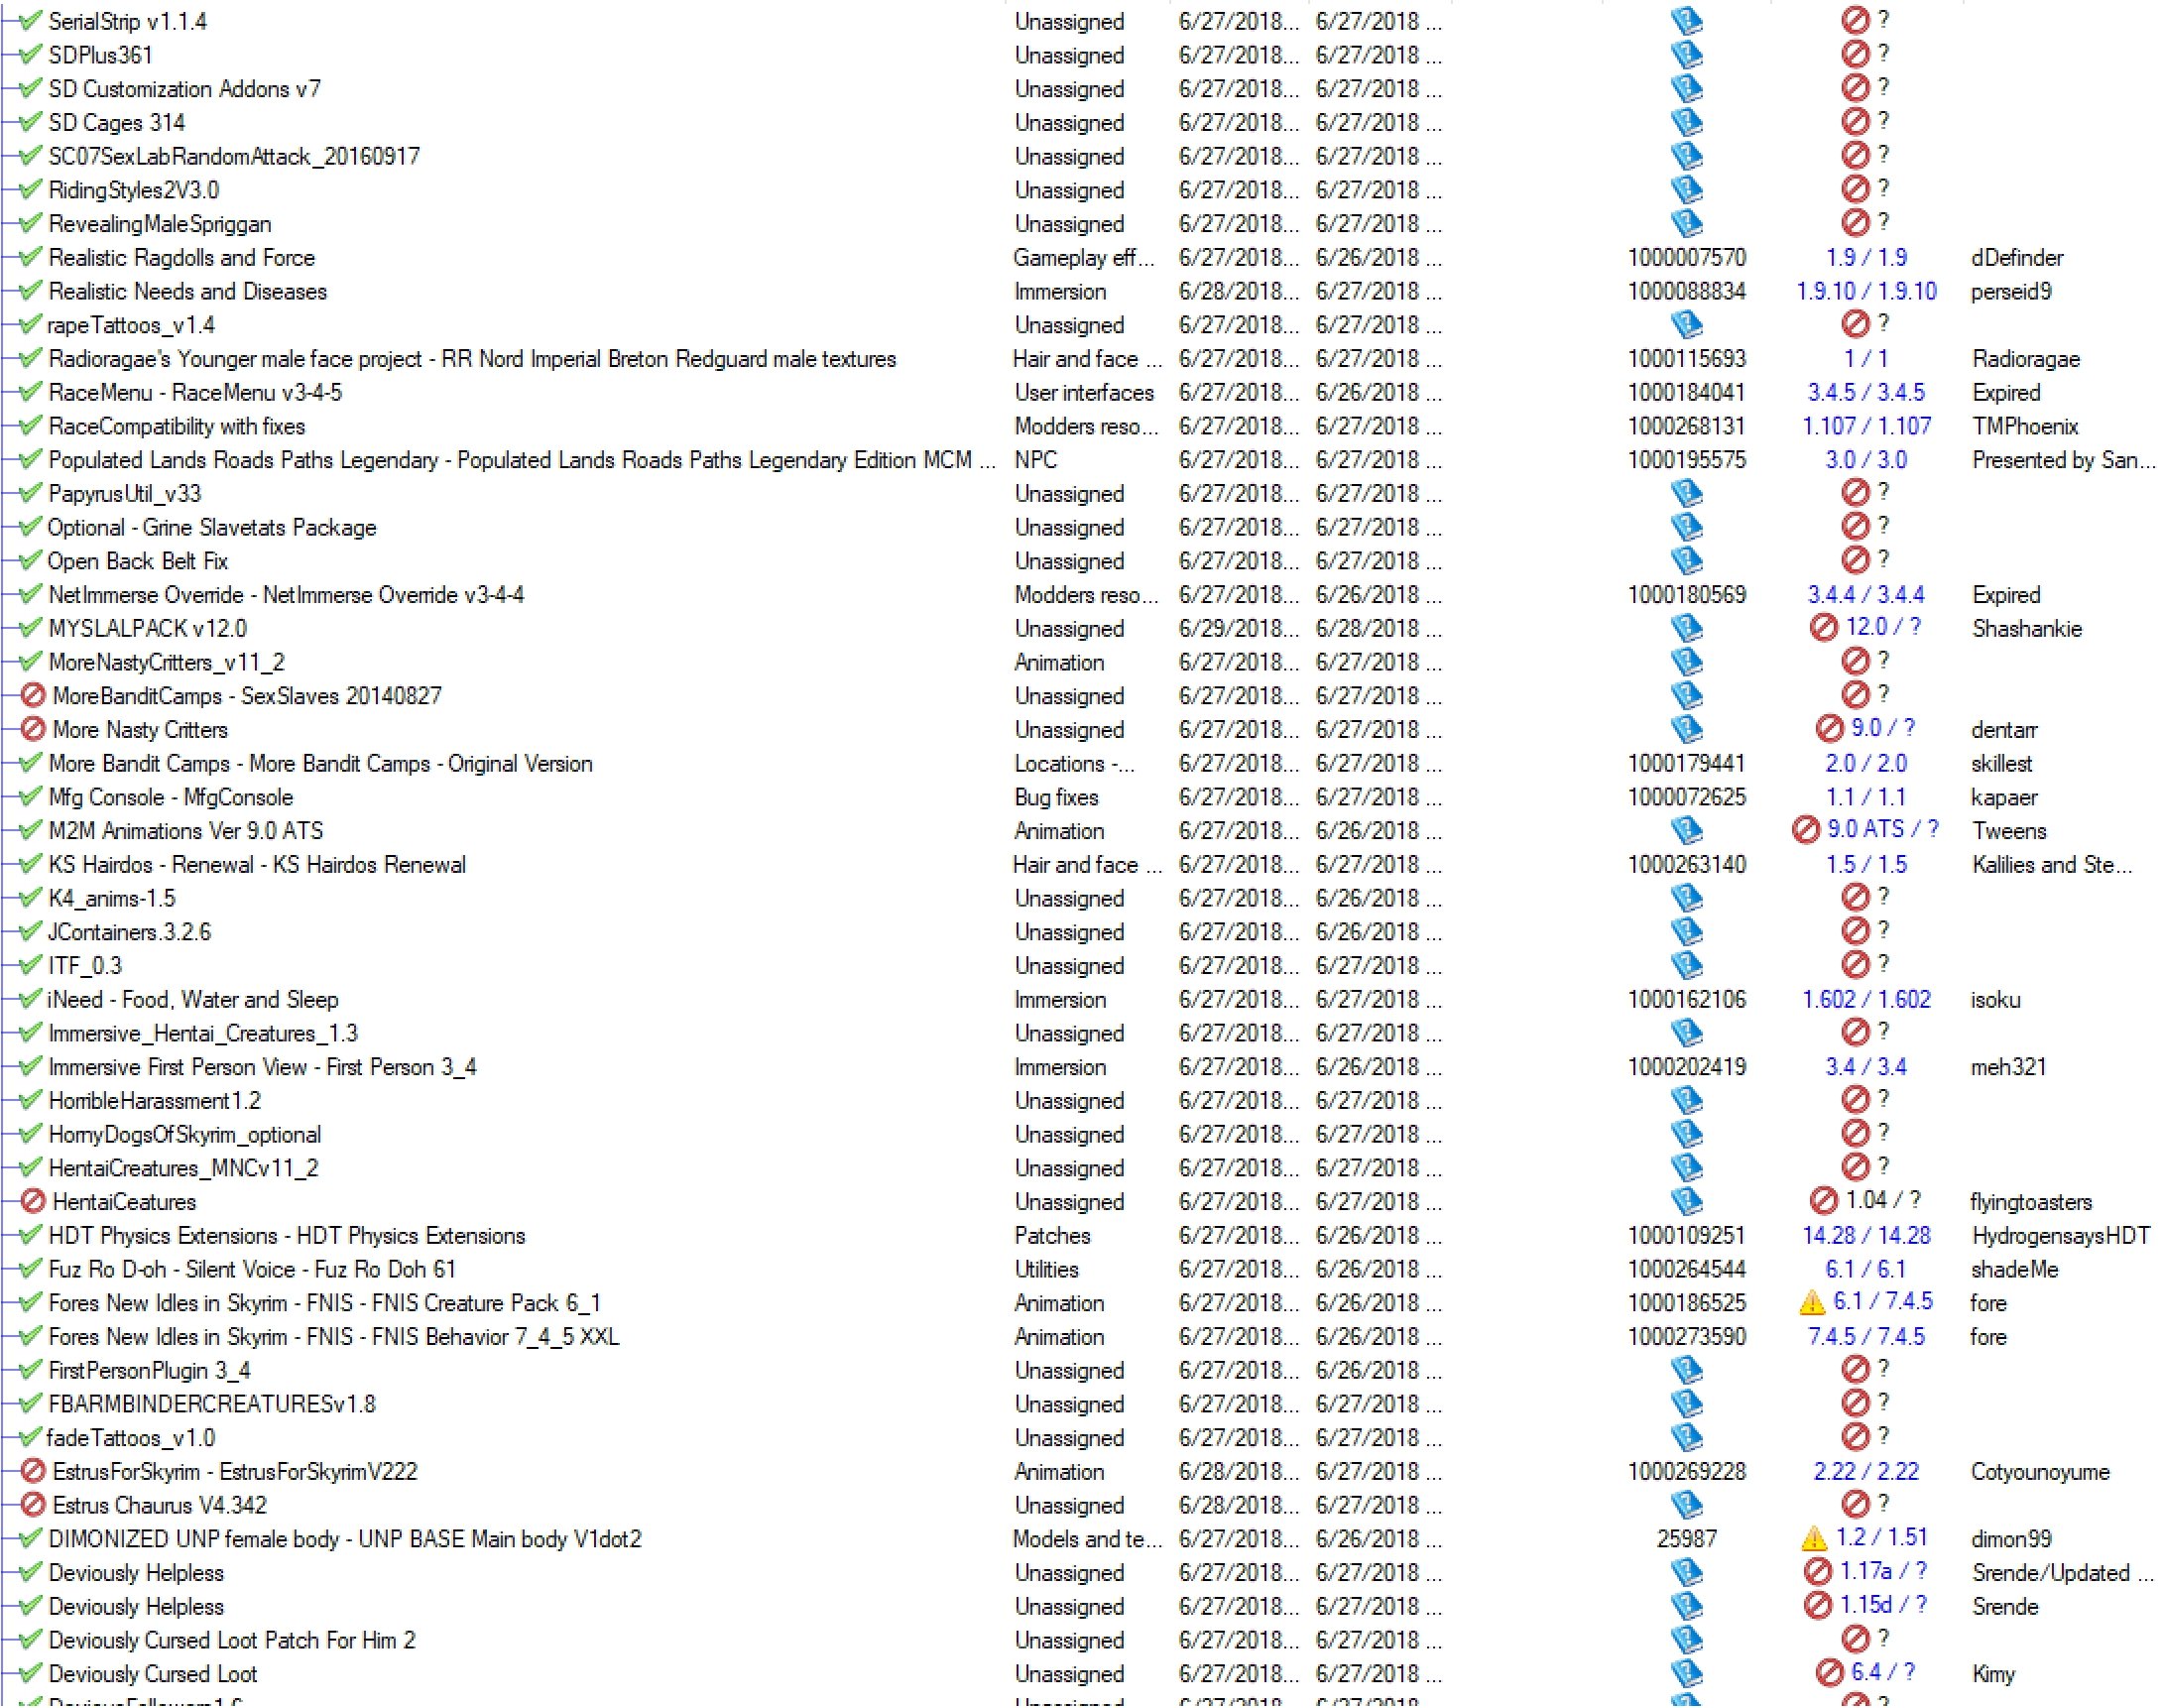Screen dimensions: 2162x1708
Task: Click the Gameplay eff... category cell
Action: click(1084, 257)
